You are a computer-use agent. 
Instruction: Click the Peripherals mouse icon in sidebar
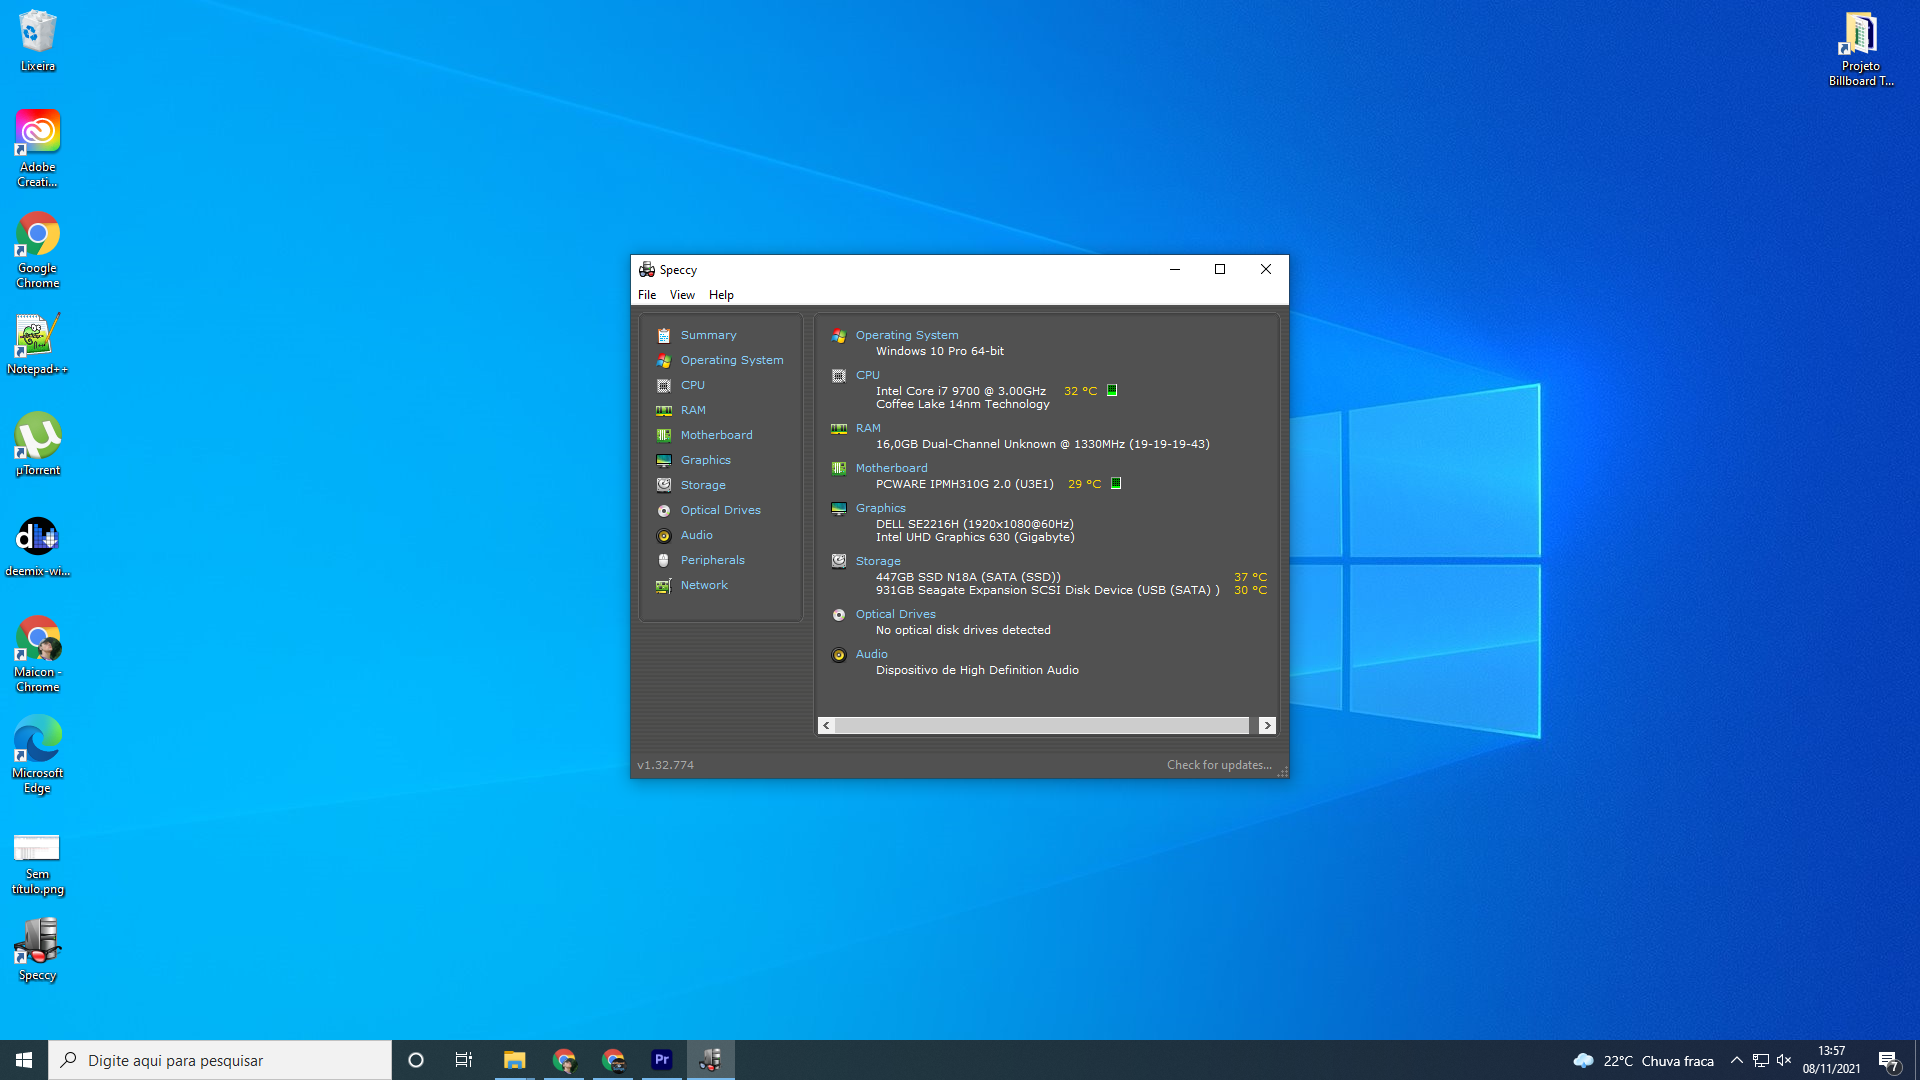[x=664, y=561]
